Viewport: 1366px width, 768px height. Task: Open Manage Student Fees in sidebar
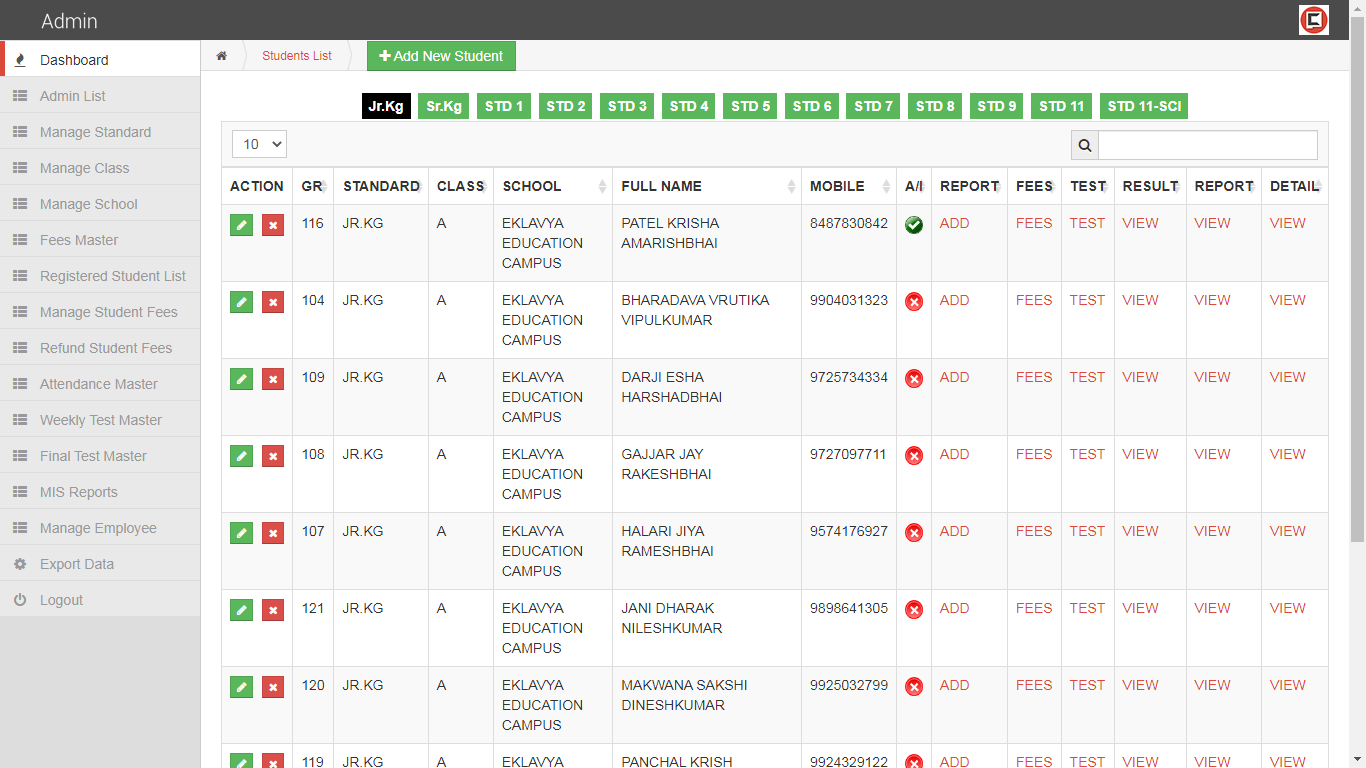click(x=108, y=312)
